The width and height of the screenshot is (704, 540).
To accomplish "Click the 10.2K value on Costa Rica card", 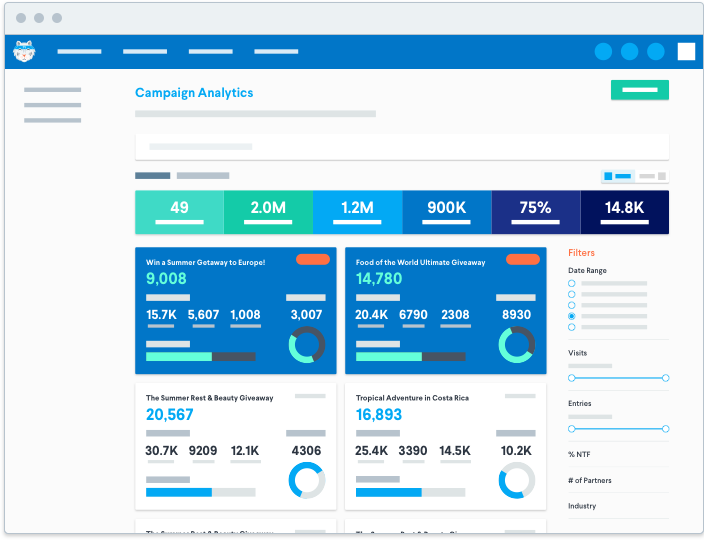I will point(516,451).
